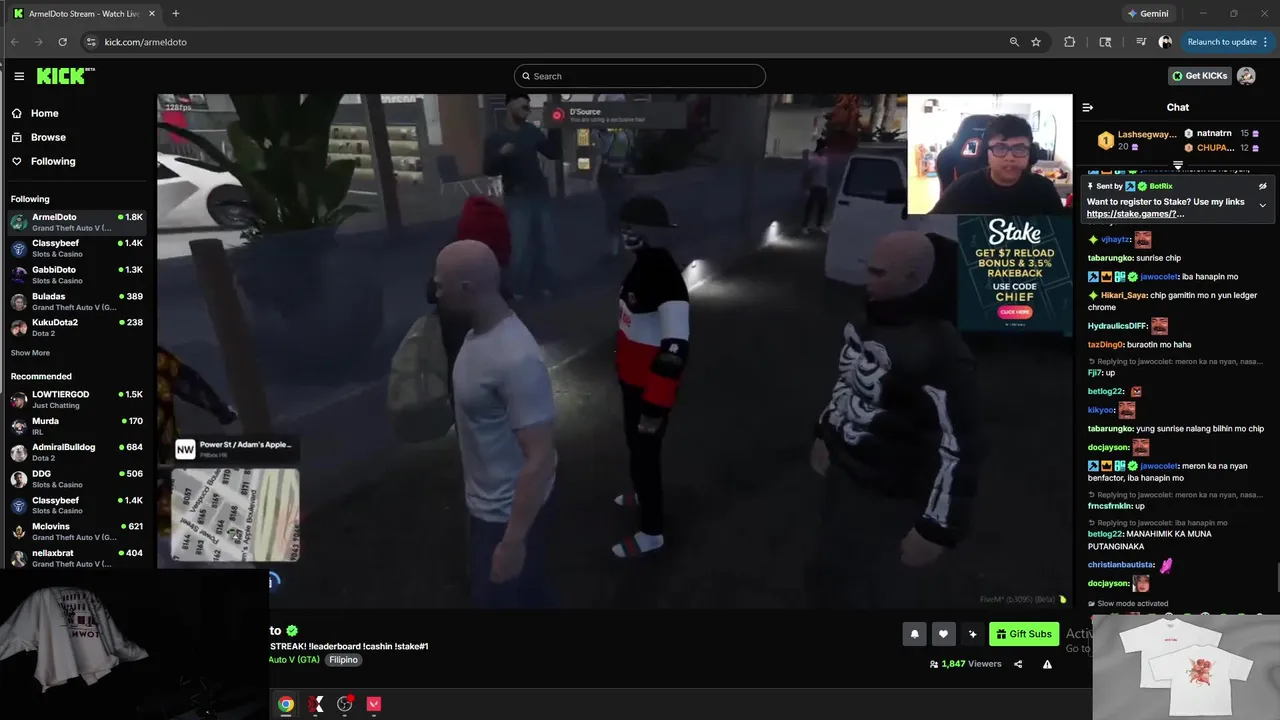The height and width of the screenshot is (720, 1280).
Task: Click the Stake ad banner on stream
Action: [1015, 274]
